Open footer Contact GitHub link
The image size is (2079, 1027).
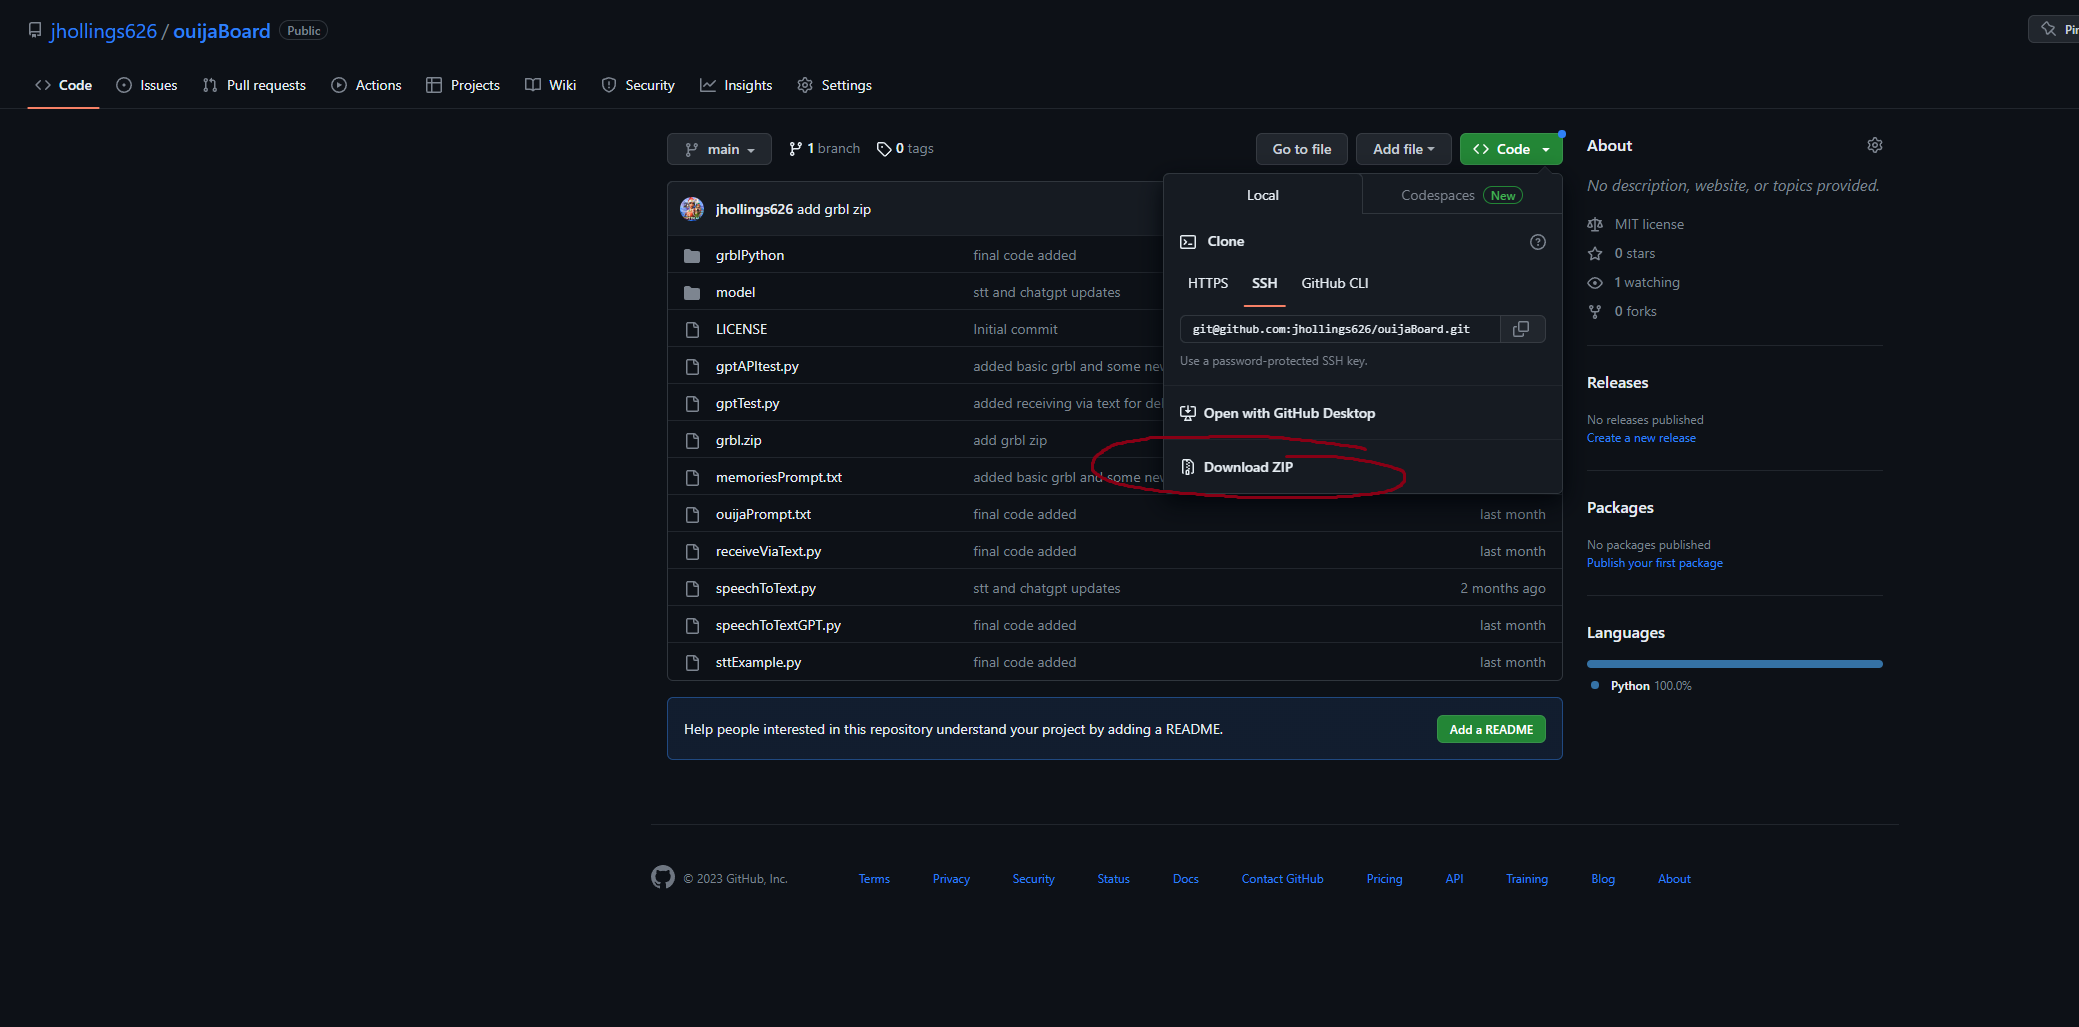[x=1282, y=879]
